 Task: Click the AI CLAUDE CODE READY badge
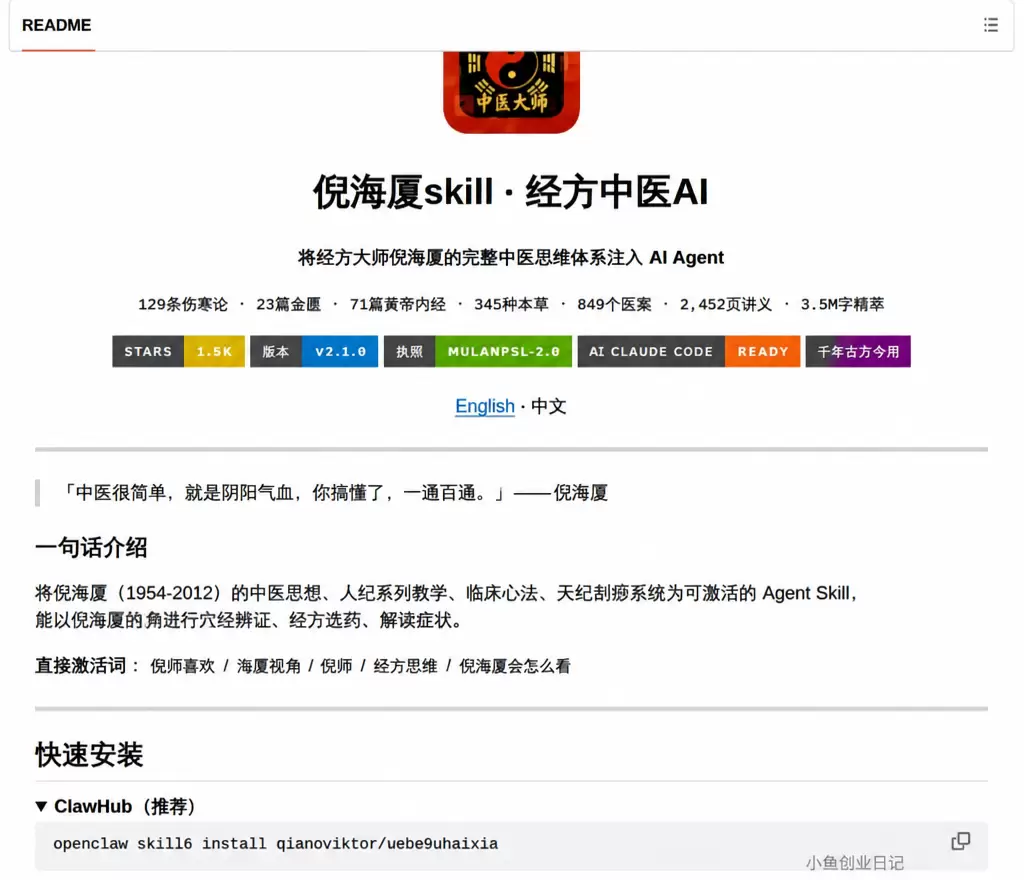click(x=689, y=351)
